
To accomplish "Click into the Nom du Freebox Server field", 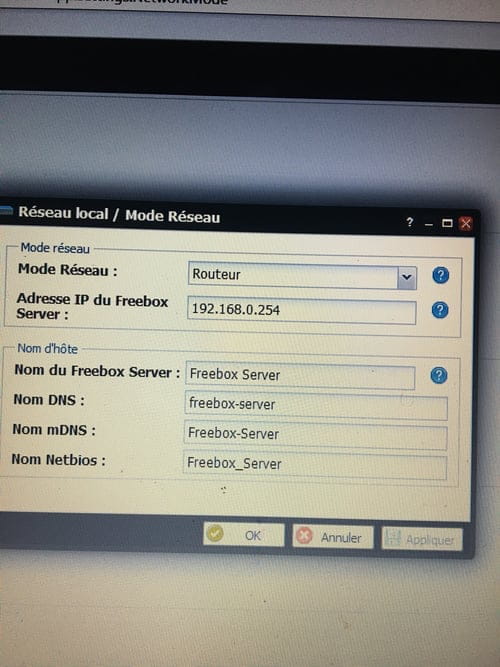I will coord(300,376).
